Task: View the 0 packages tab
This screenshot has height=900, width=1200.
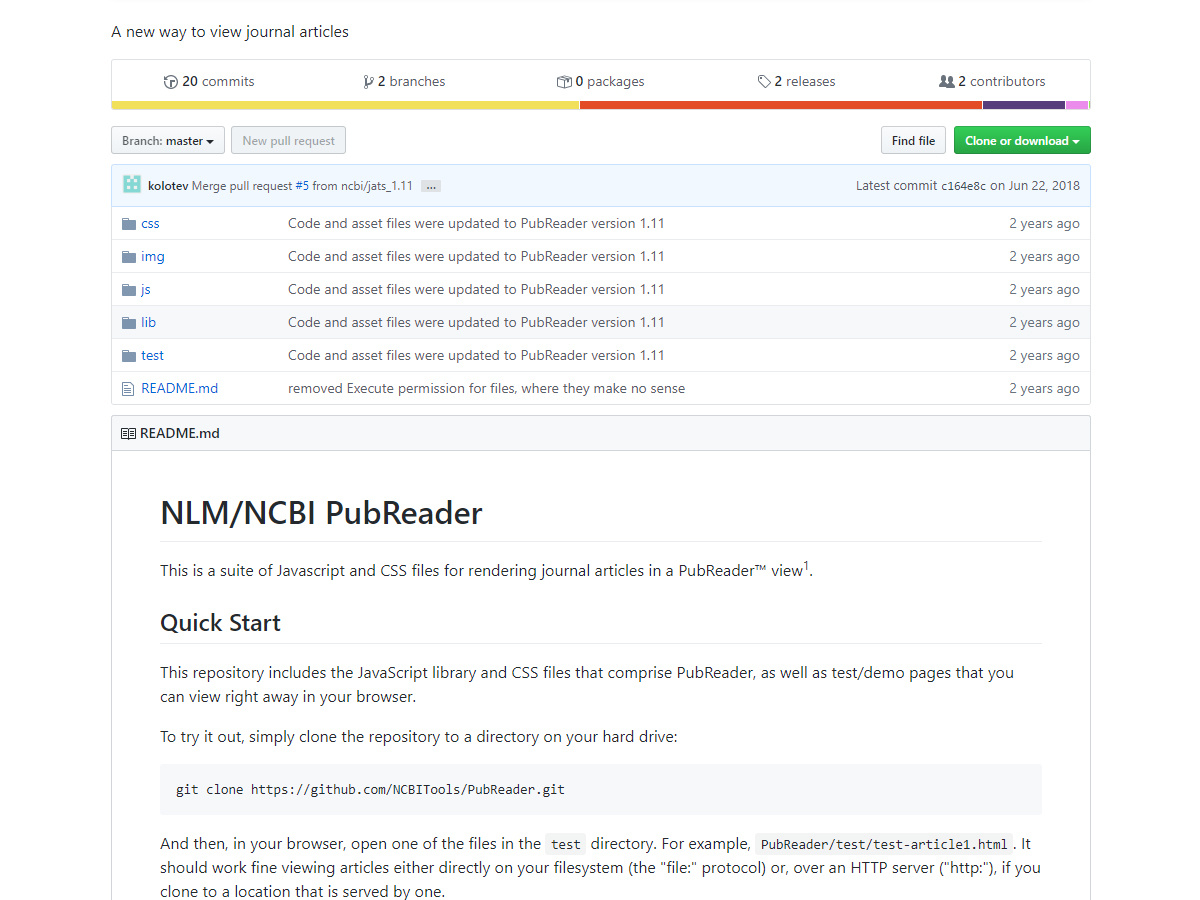Action: [600, 82]
